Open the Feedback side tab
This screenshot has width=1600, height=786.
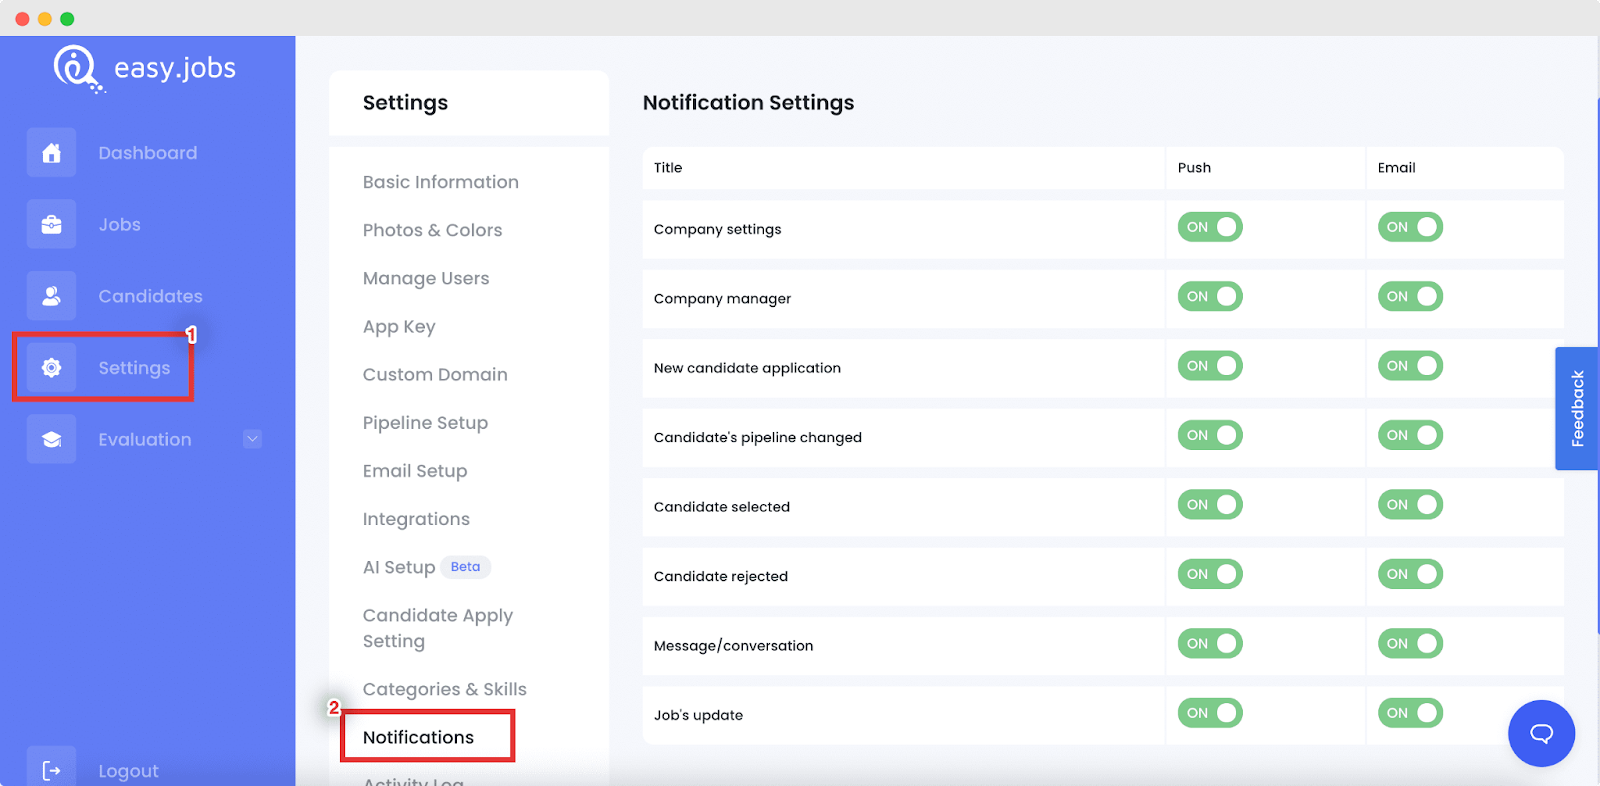pyautogui.click(x=1577, y=408)
